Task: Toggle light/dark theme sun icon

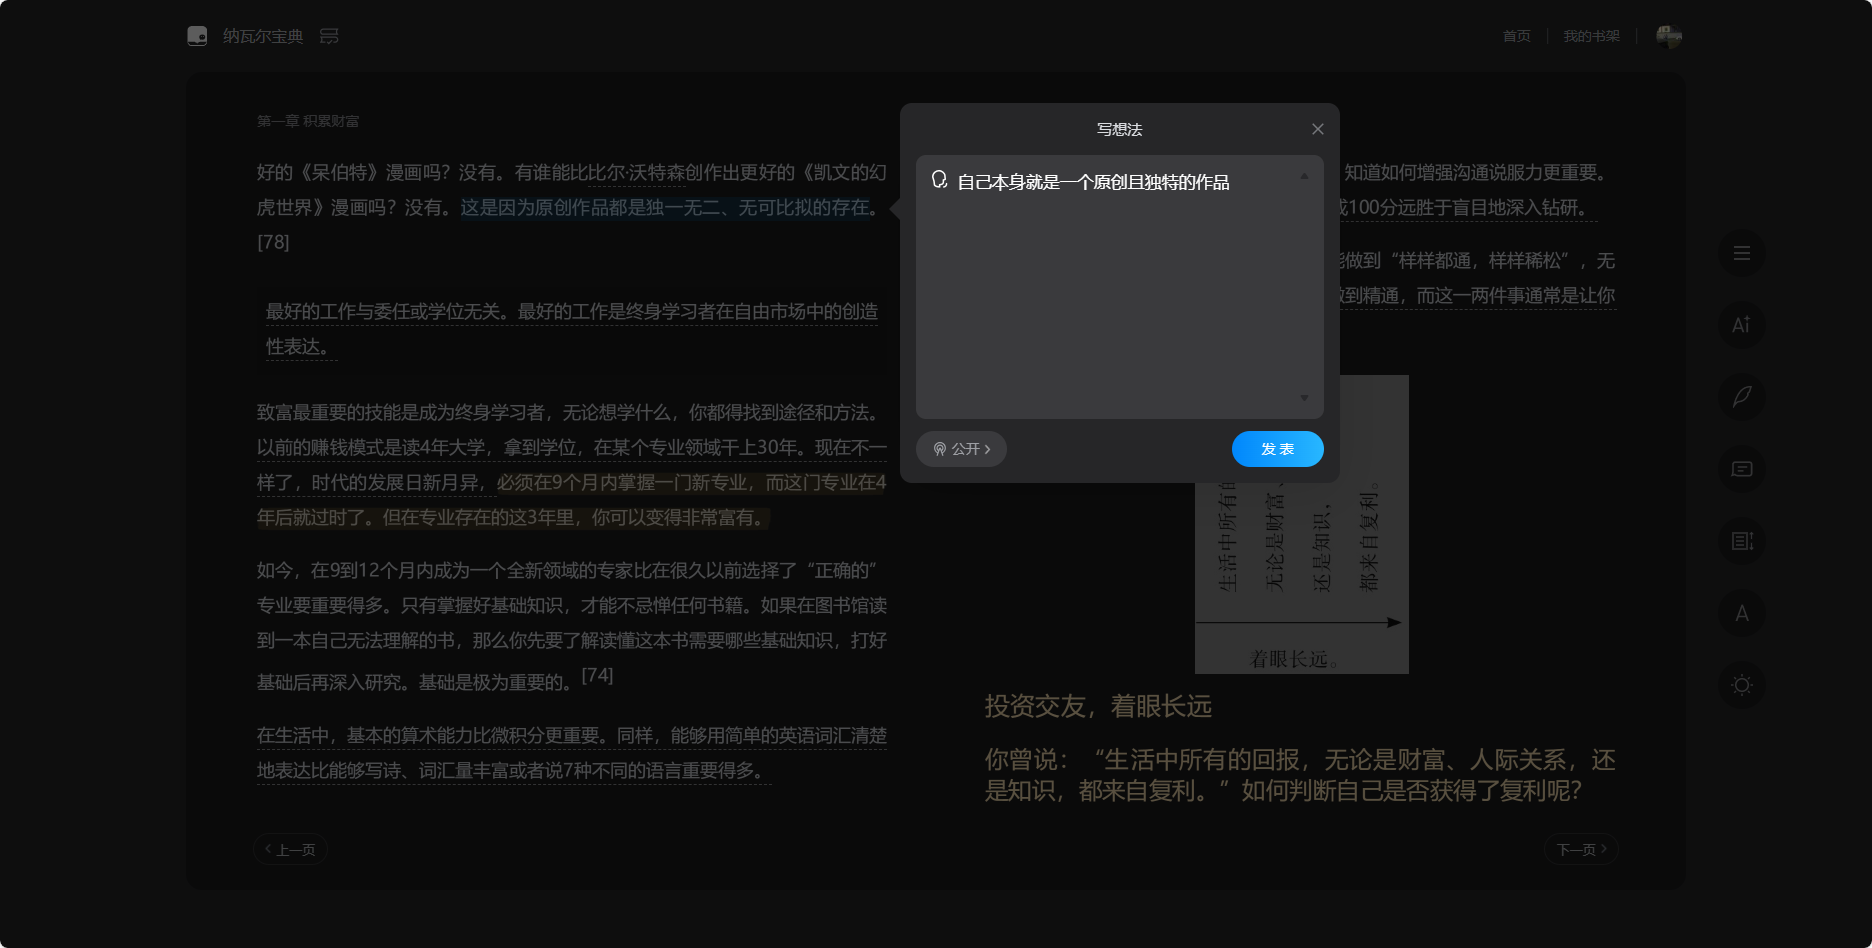Action: (1741, 685)
